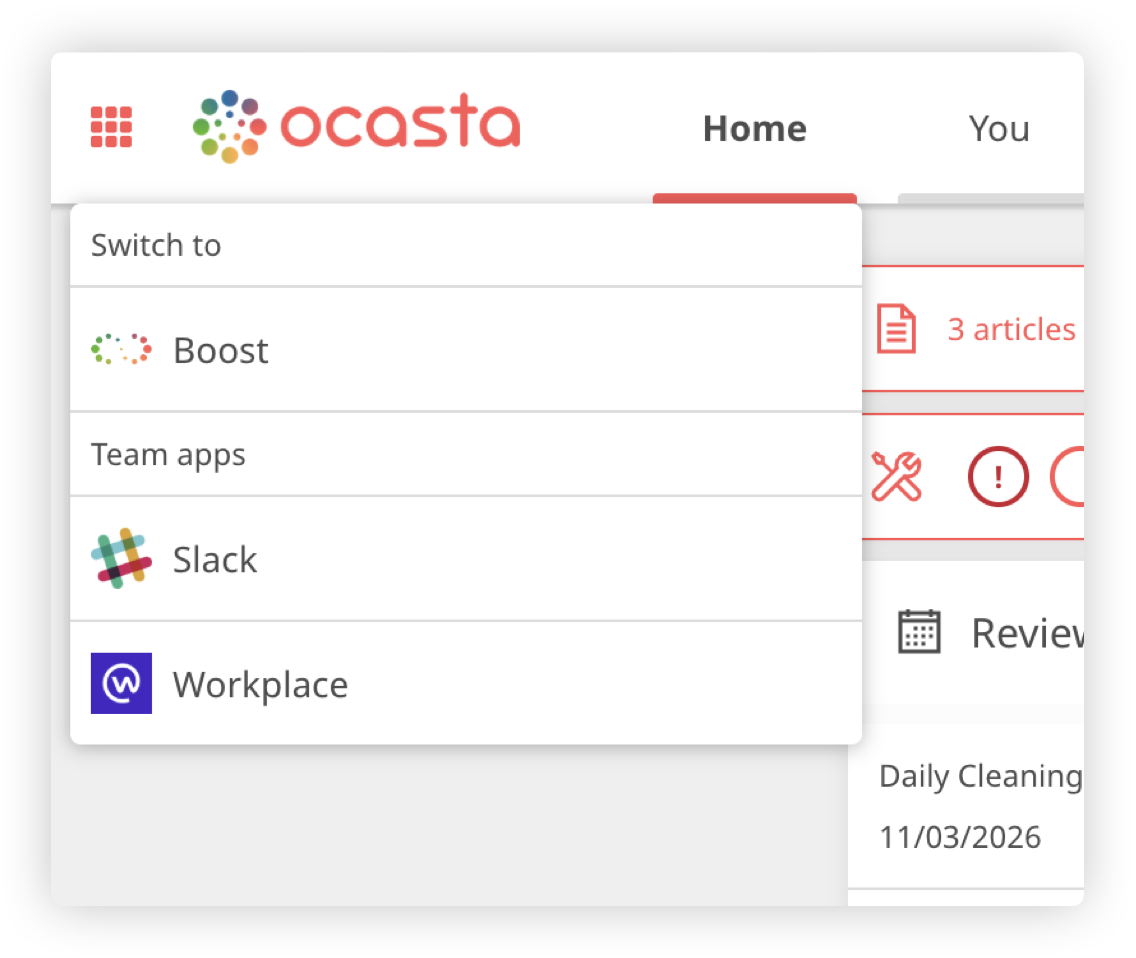Open Slack from Team apps

[466, 559]
